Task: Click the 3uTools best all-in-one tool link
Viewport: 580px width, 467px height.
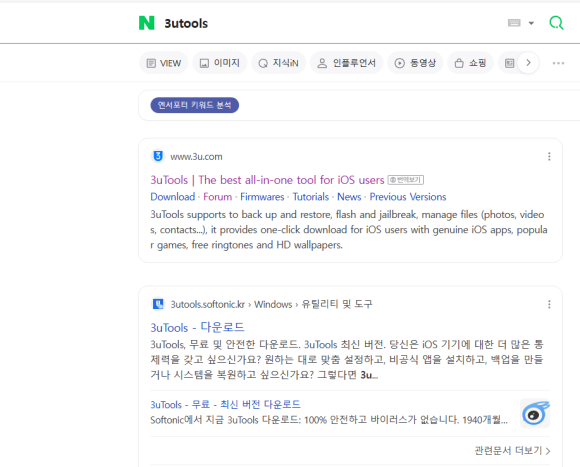Action: pos(267,180)
